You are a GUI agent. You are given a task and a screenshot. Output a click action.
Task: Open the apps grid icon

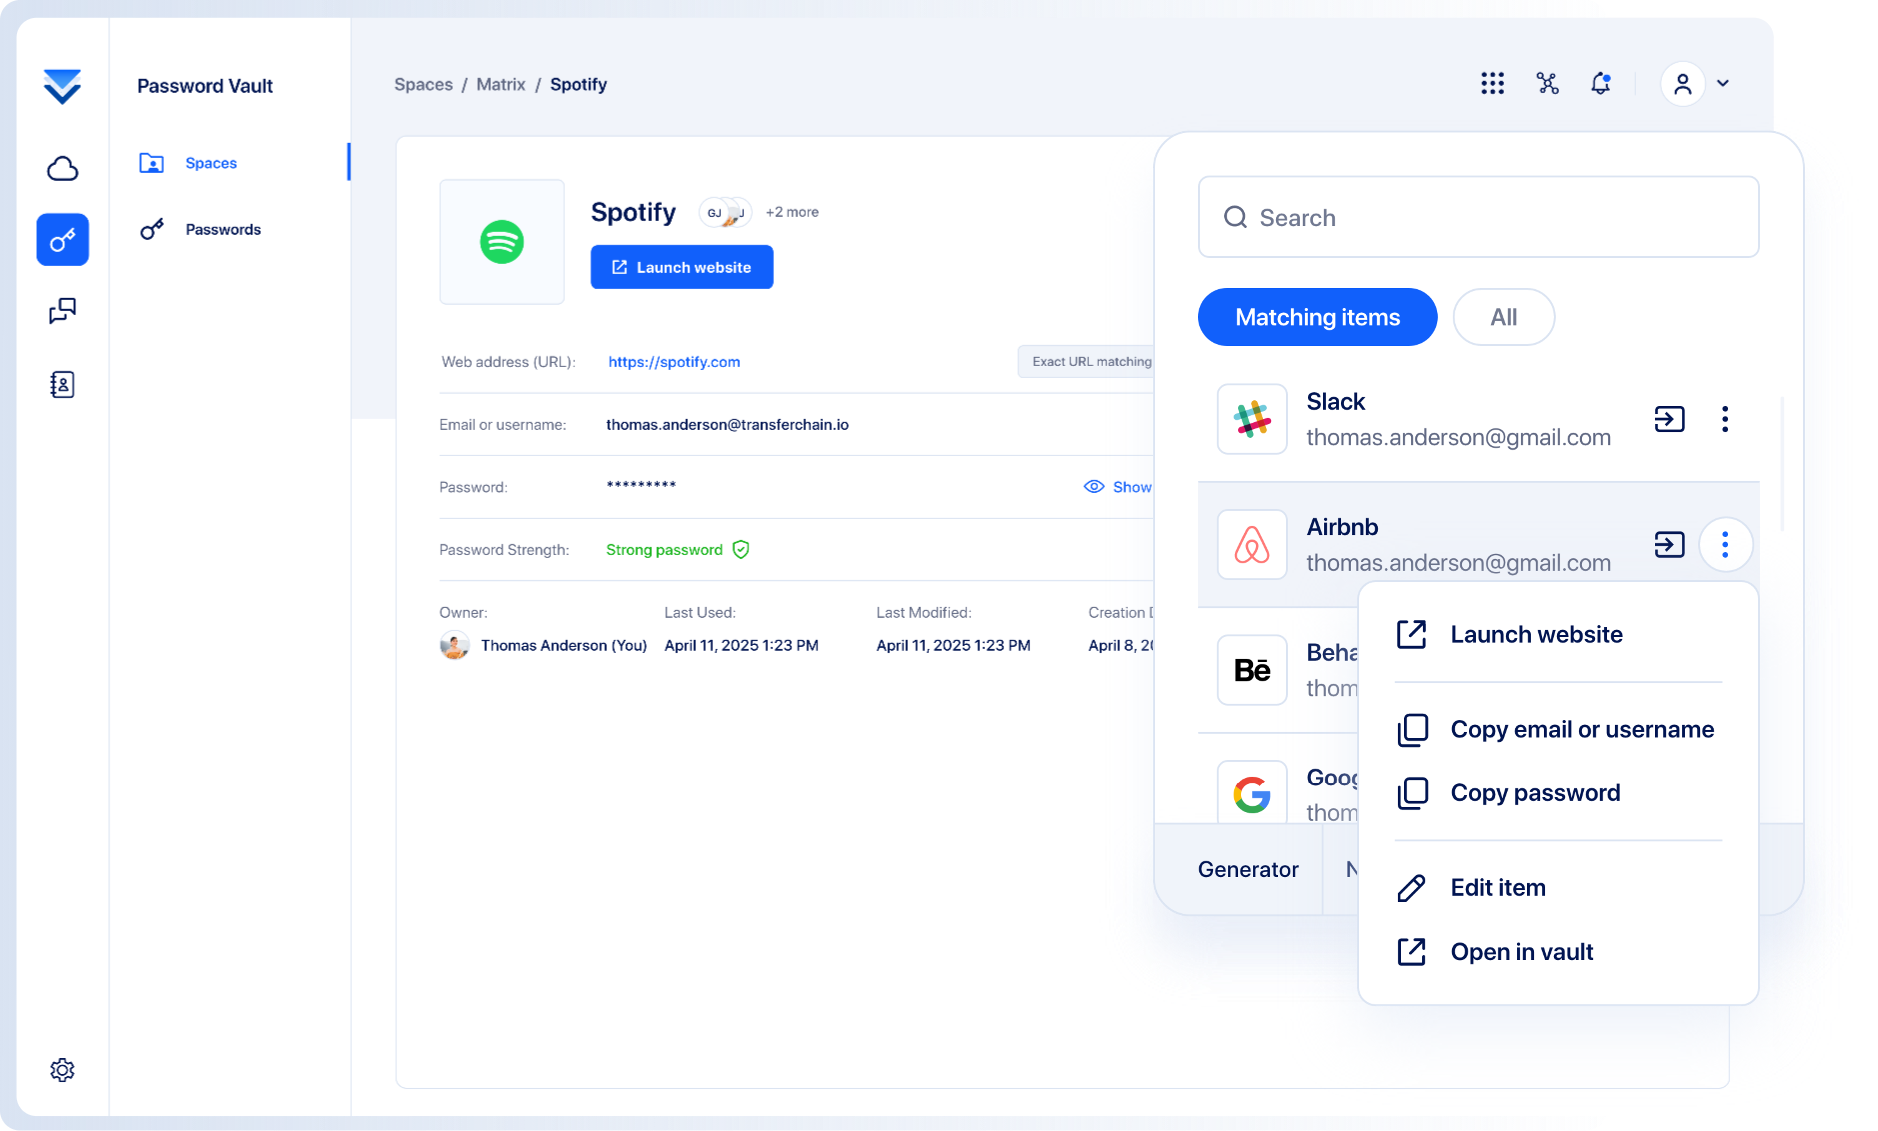coord(1492,83)
